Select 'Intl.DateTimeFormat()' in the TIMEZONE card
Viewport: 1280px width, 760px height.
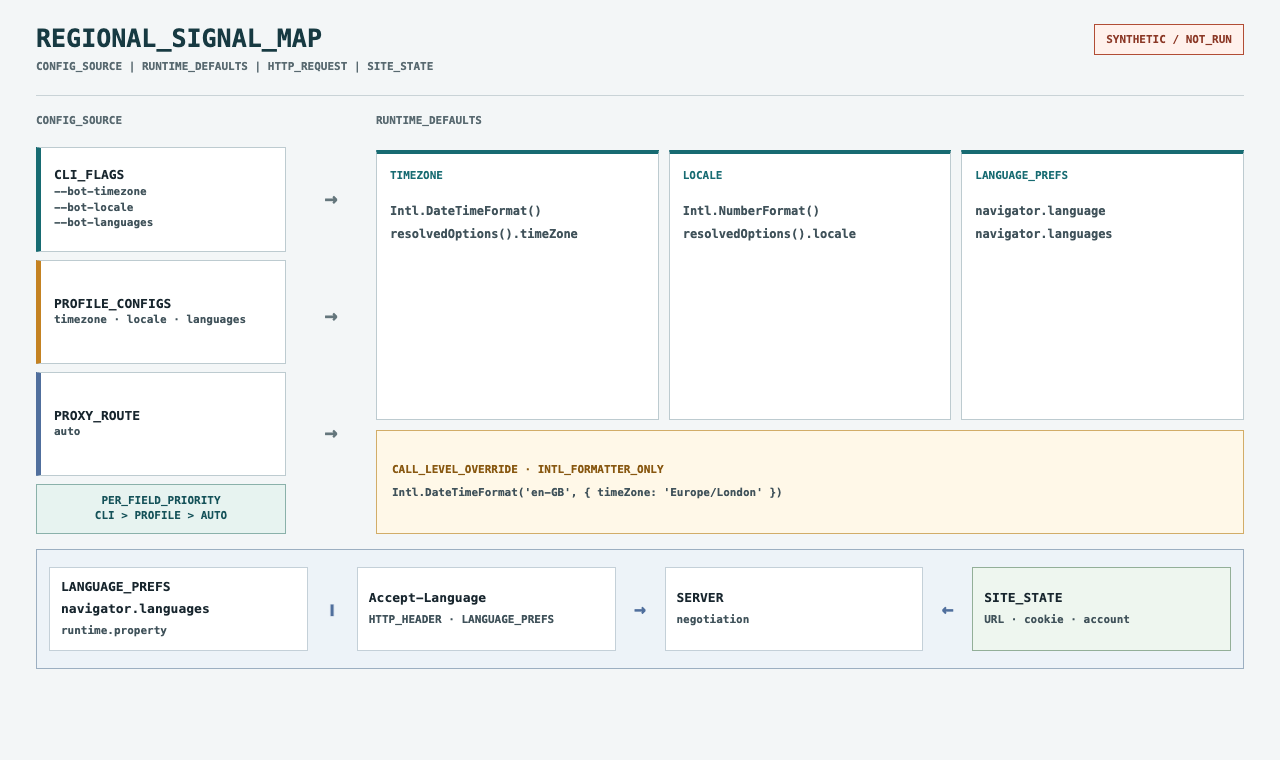(x=466, y=211)
